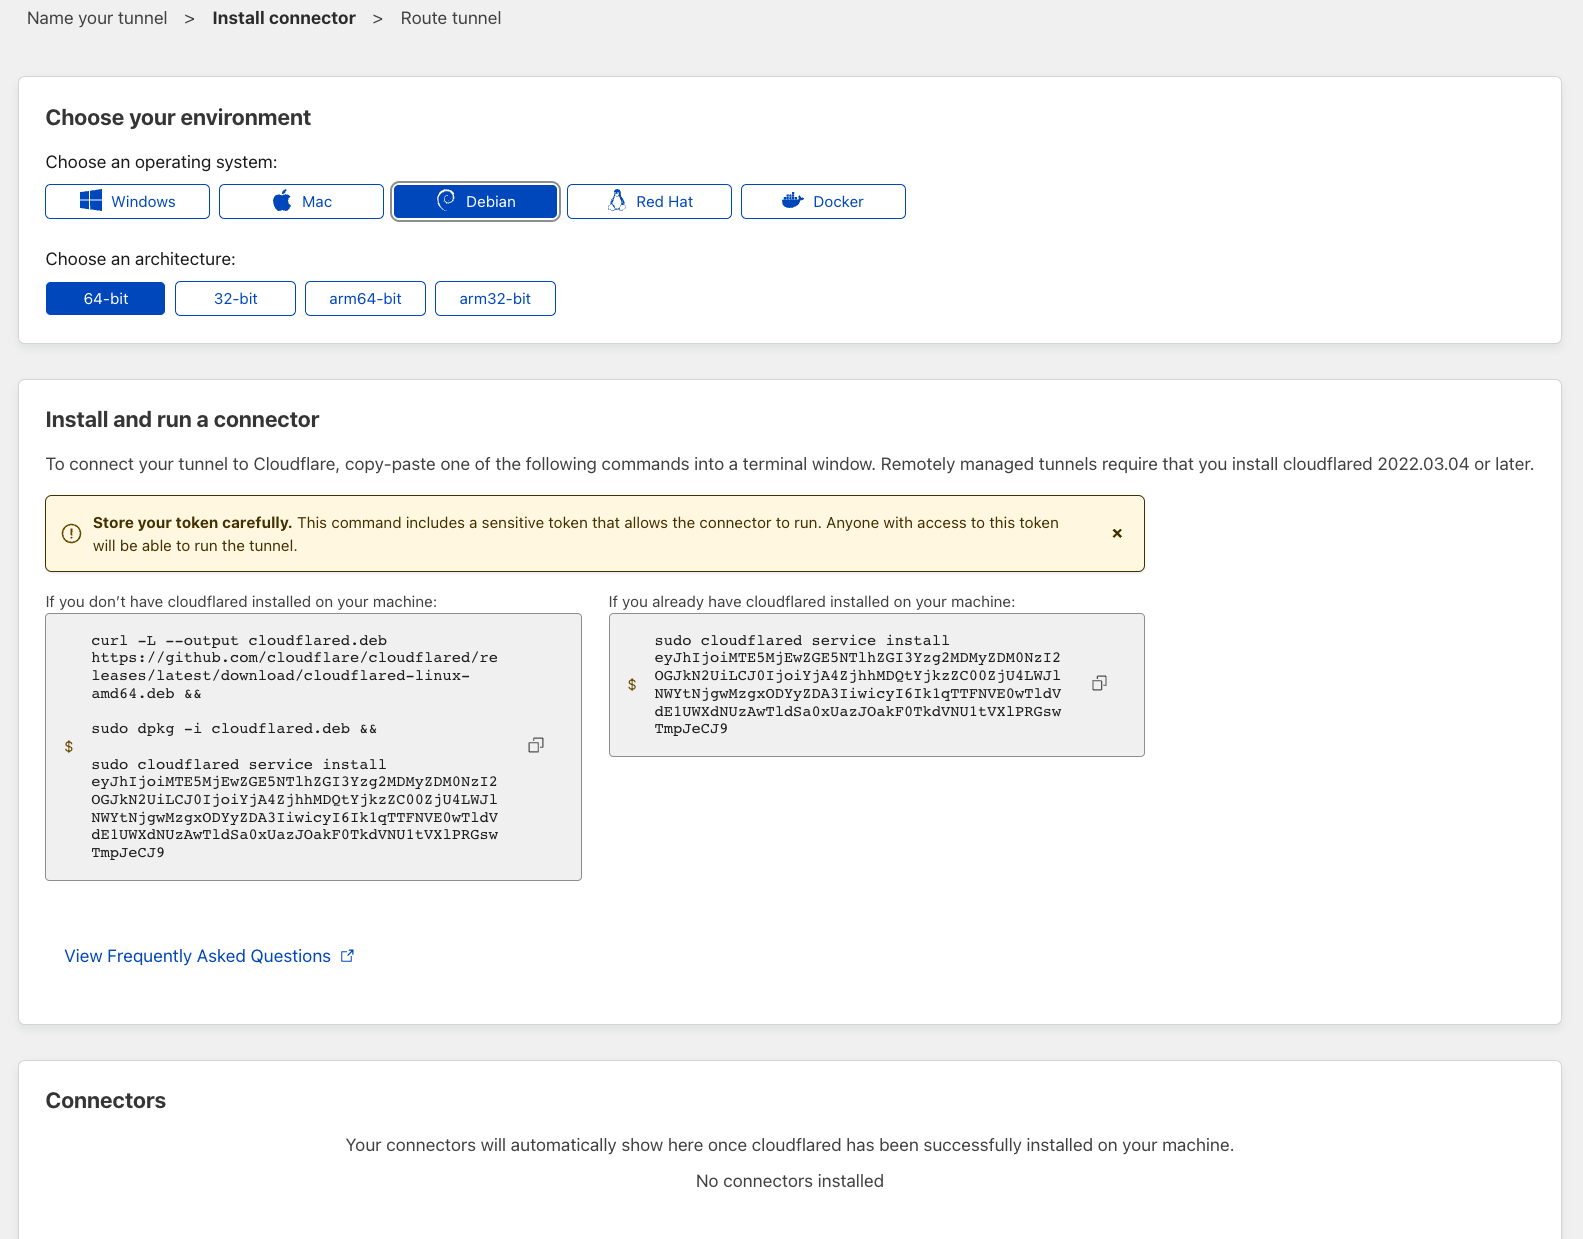1583x1239 pixels.
Task: Select the Windows operating system button
Action: 127,201
